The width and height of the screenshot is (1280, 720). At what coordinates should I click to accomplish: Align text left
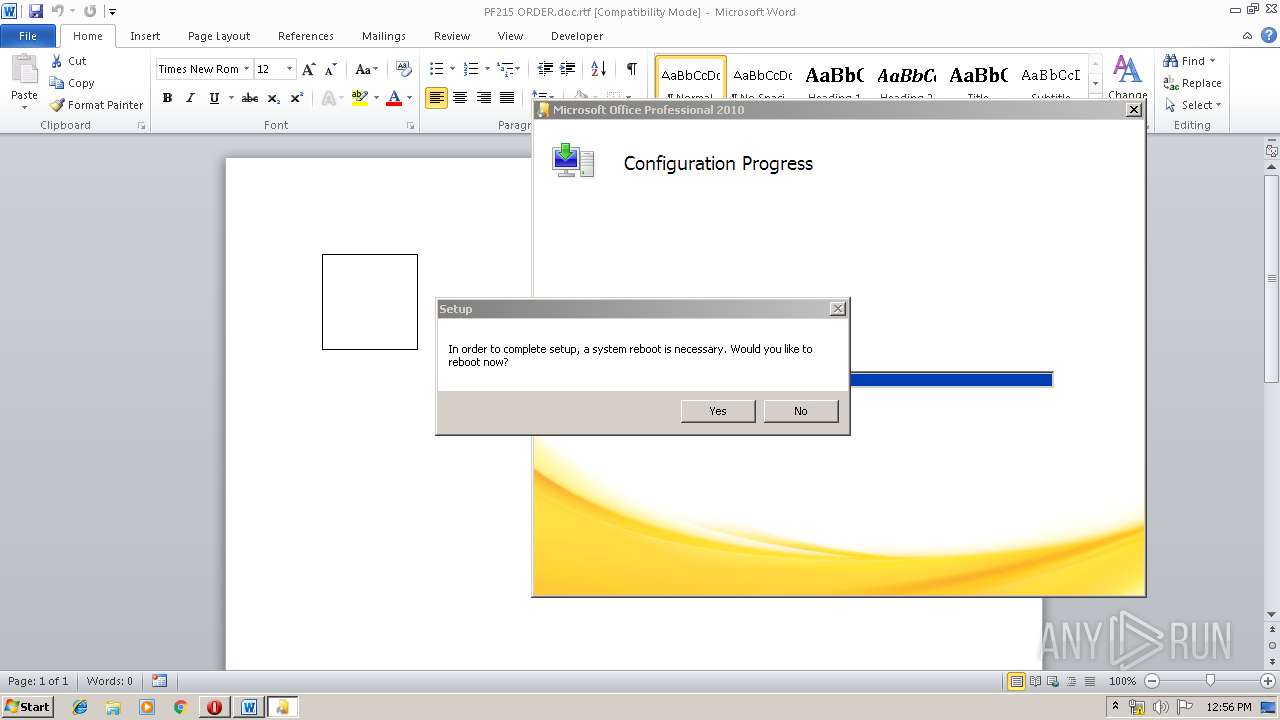[x=436, y=98]
